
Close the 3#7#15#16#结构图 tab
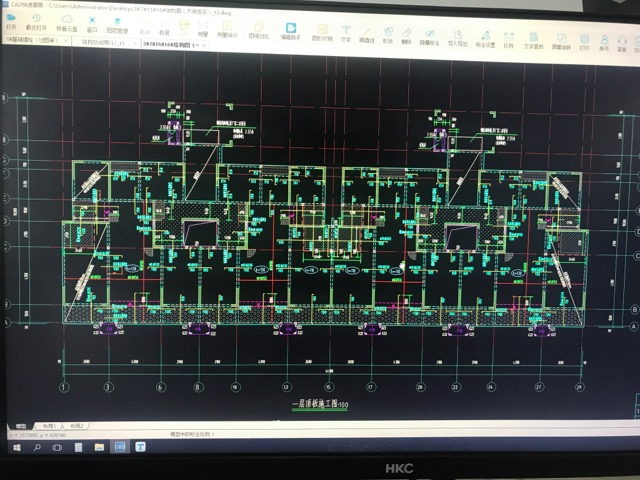click(x=204, y=45)
